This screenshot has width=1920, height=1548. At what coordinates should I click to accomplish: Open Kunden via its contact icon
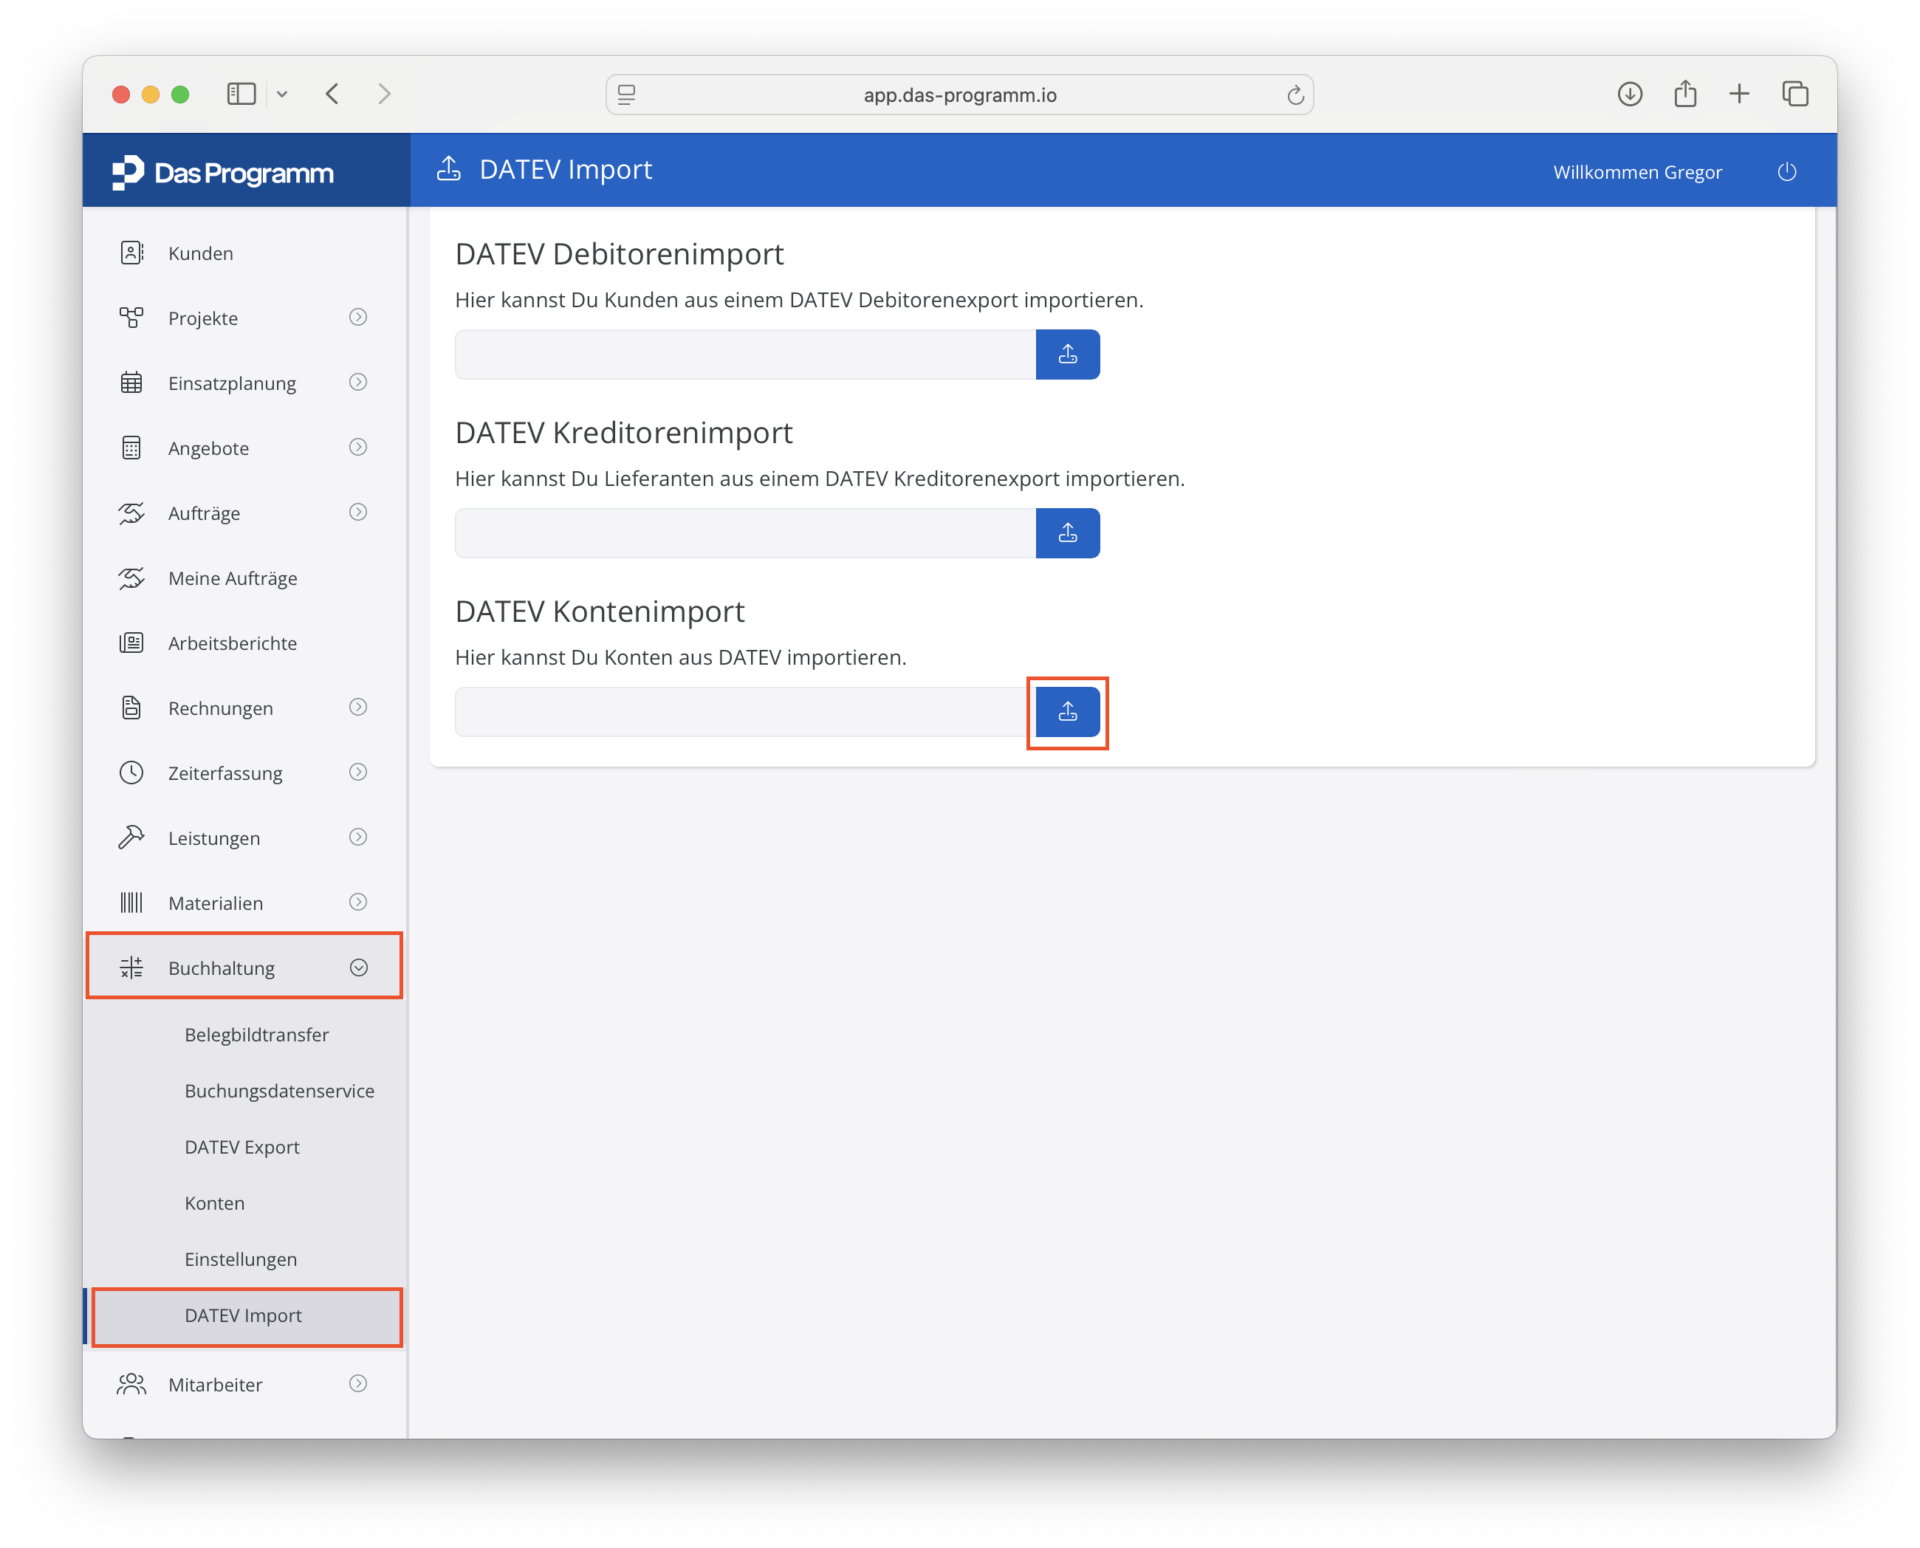[131, 253]
